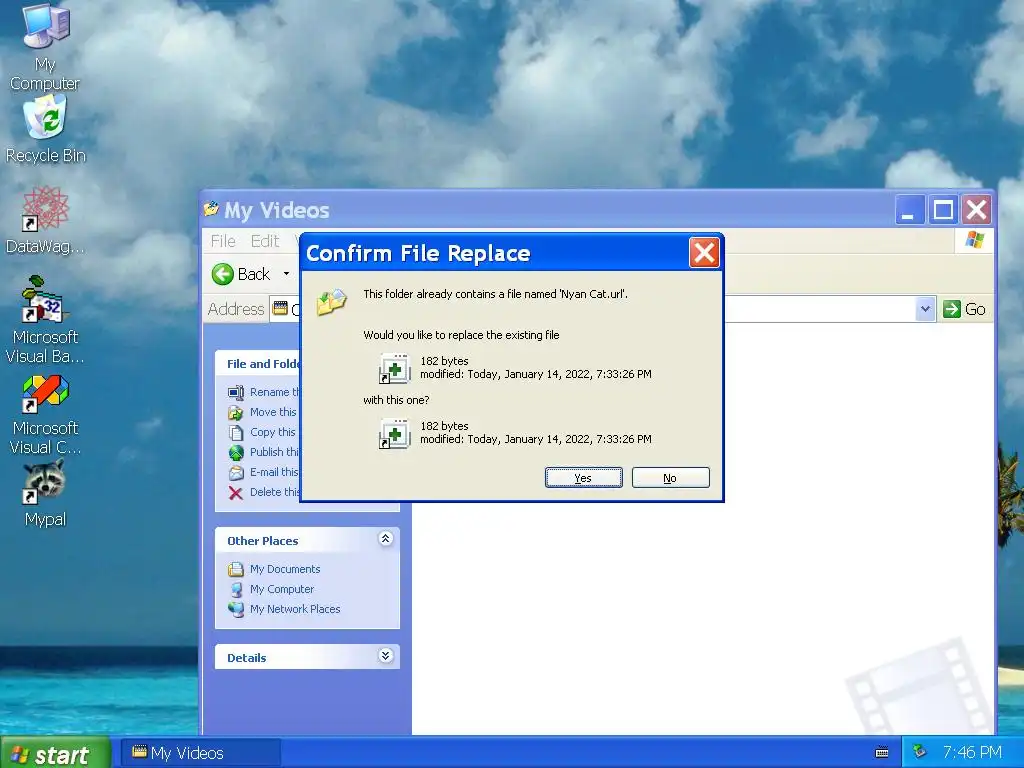Screen dimensions: 1024x768
Task: Open the Edit menu in My Videos
Action: point(264,241)
